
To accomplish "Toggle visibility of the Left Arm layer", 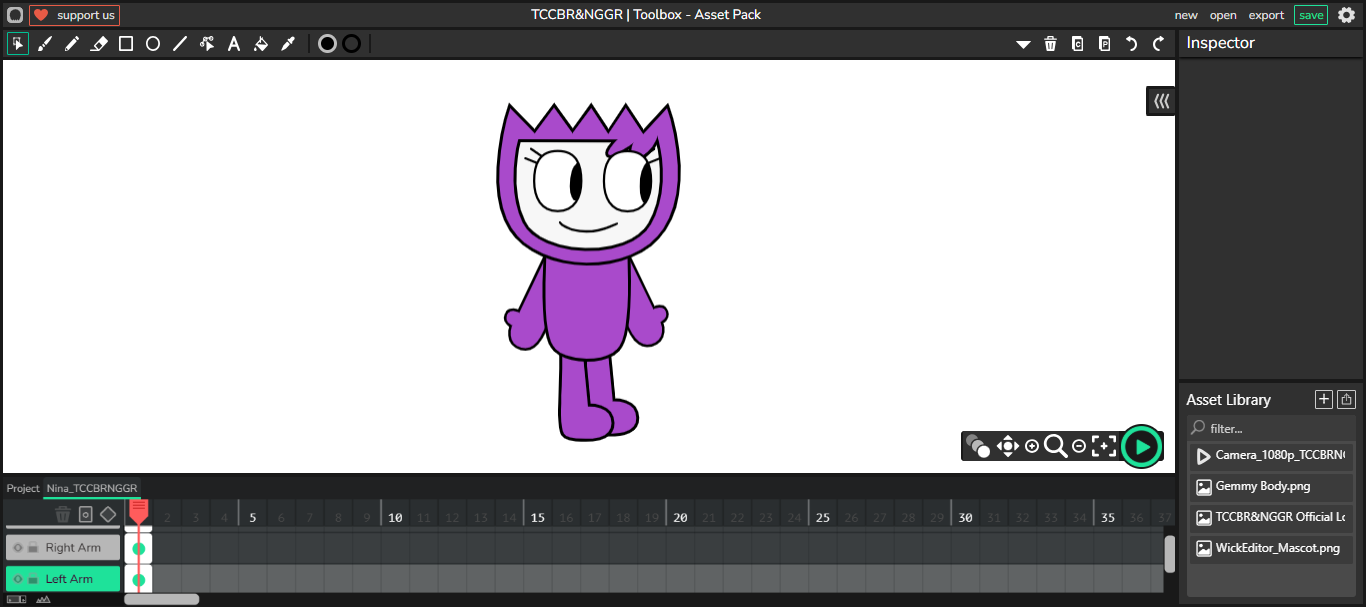I will pos(18,579).
